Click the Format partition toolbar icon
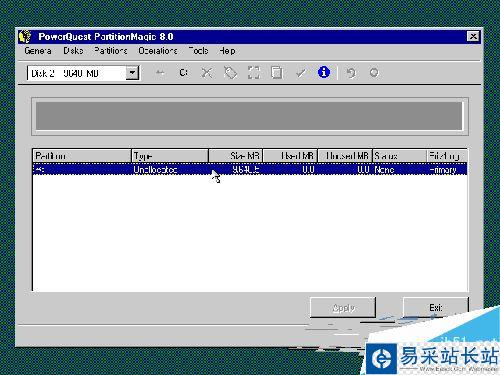The image size is (500, 375). pos(254,72)
